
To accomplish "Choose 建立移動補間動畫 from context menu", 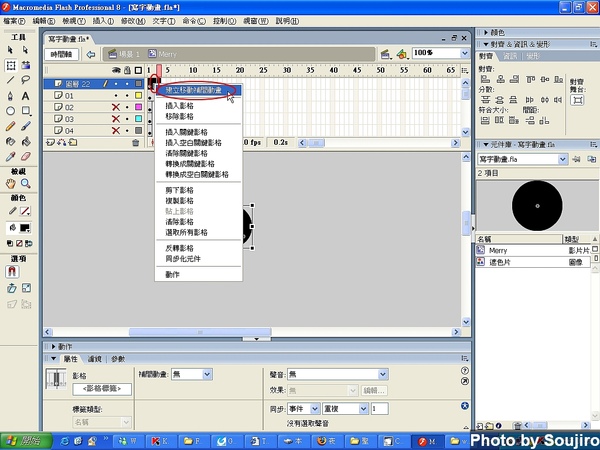I will pyautogui.click(x=198, y=90).
